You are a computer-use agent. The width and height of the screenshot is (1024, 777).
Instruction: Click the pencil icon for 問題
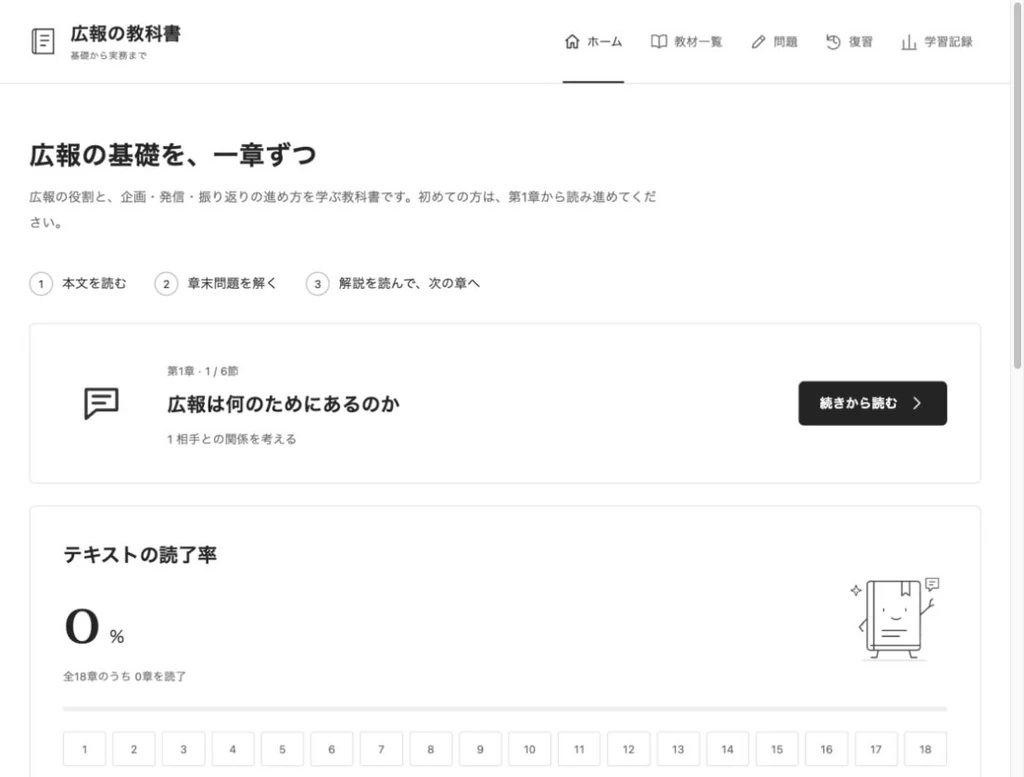tap(758, 42)
